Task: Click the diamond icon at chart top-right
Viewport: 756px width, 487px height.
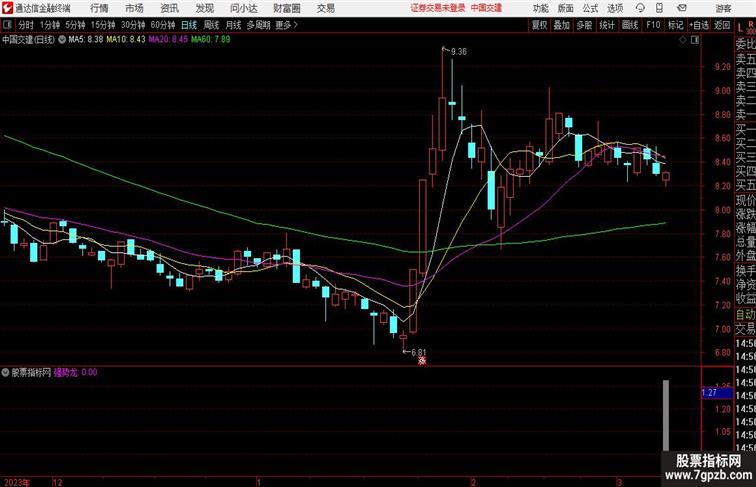Action: click(x=683, y=40)
